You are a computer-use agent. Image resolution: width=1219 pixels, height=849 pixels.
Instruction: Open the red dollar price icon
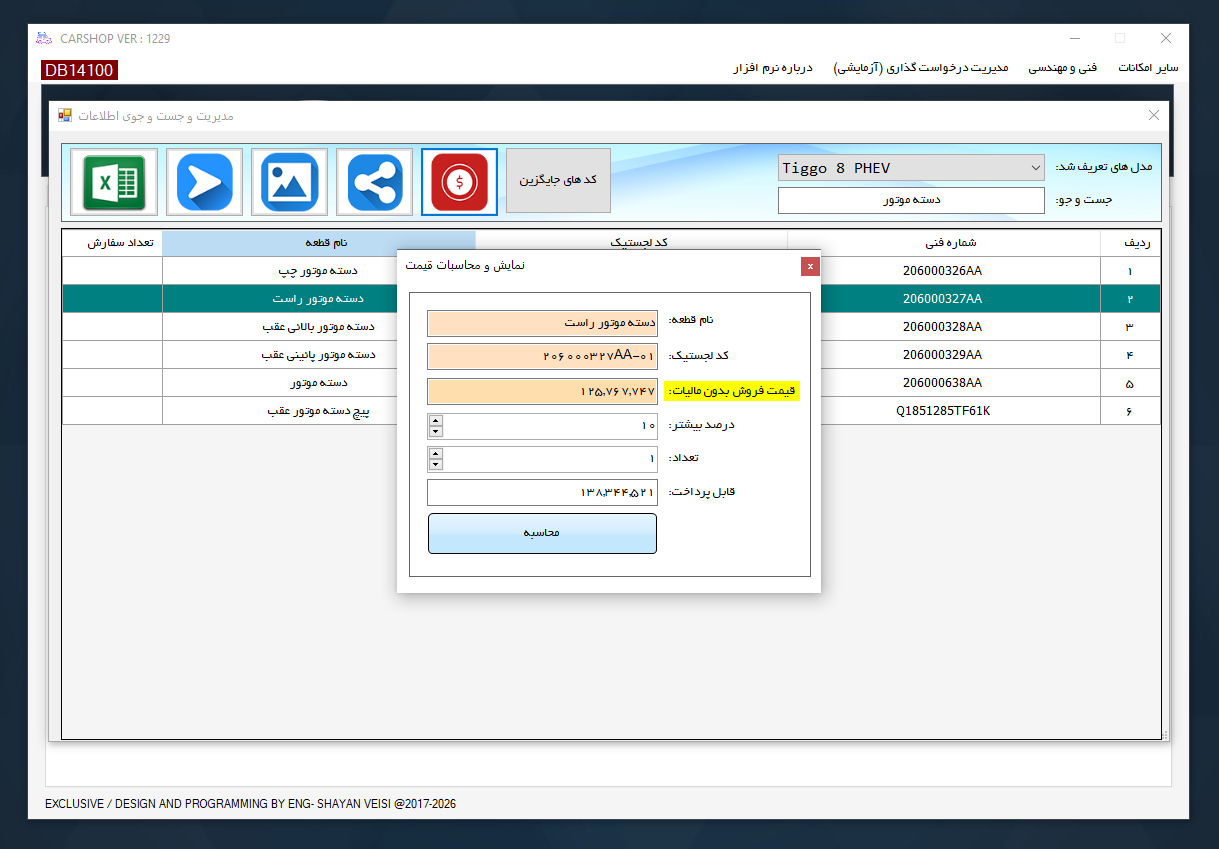[x=460, y=181]
